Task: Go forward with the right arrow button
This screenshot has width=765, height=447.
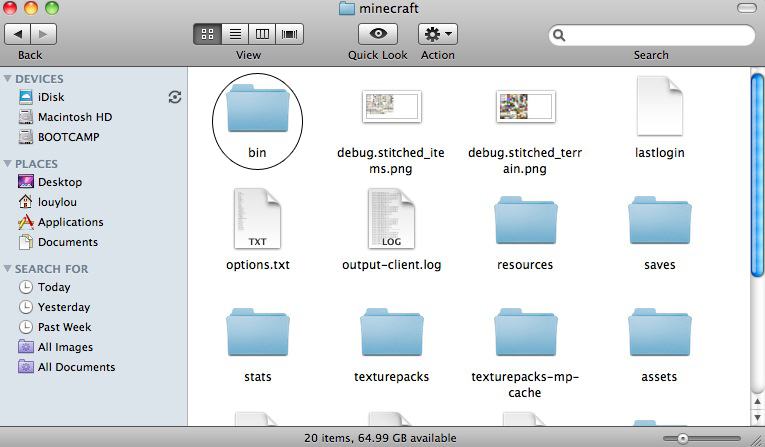Action: [x=43, y=34]
